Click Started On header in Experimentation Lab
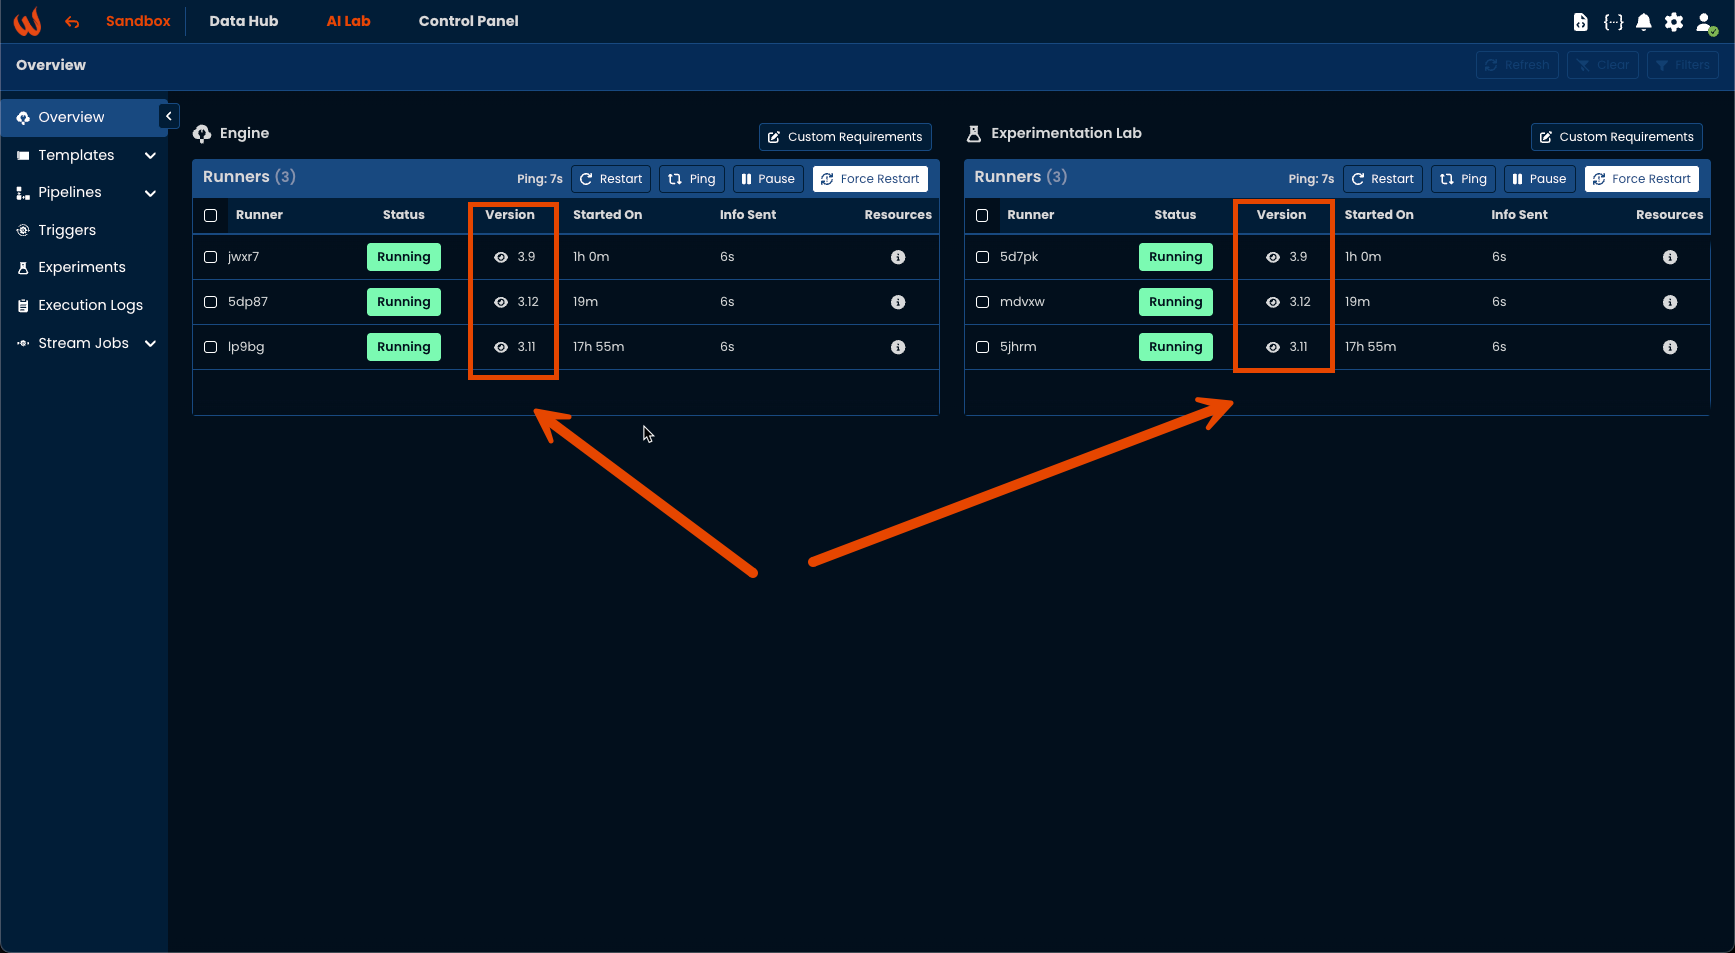 1379,215
